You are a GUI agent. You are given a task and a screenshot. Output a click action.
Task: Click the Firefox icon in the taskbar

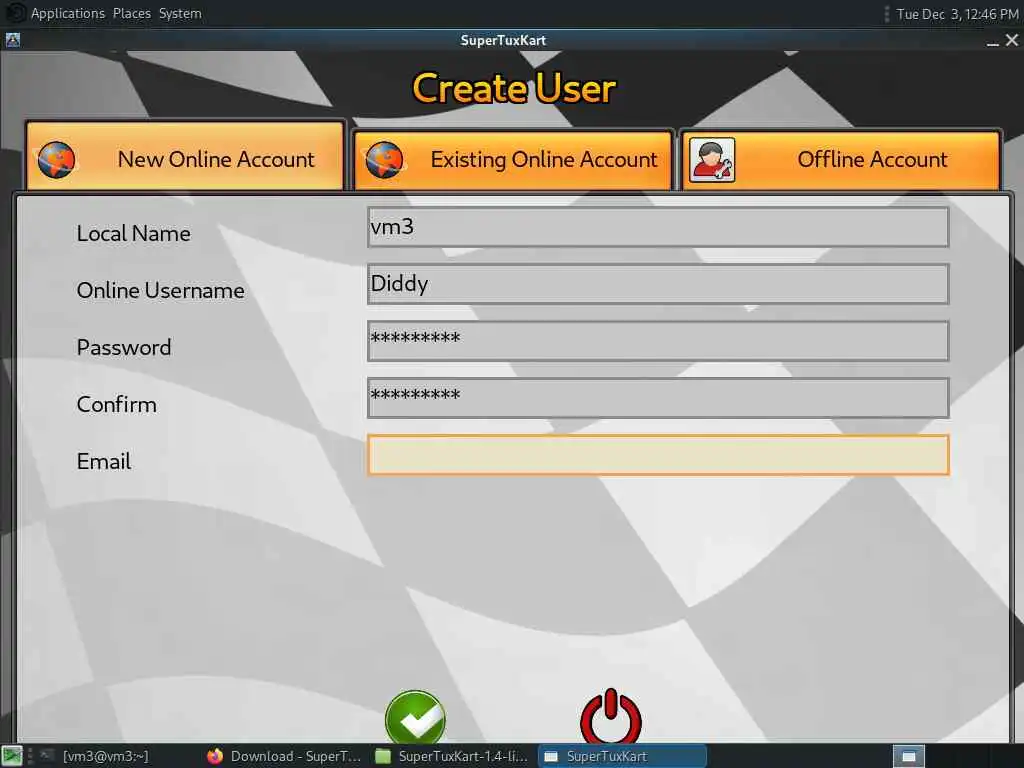coord(215,756)
